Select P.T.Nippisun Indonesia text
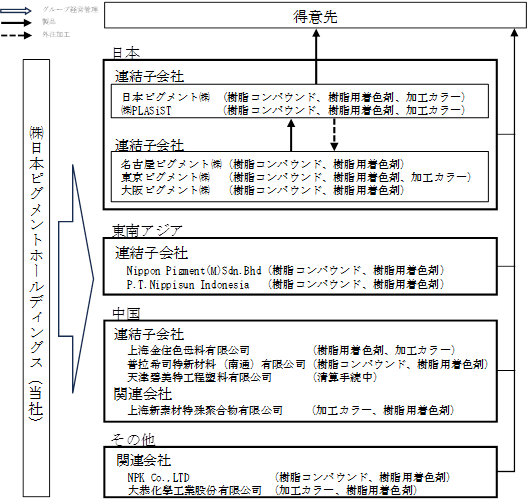The height and width of the screenshot is (504, 528). [188, 285]
